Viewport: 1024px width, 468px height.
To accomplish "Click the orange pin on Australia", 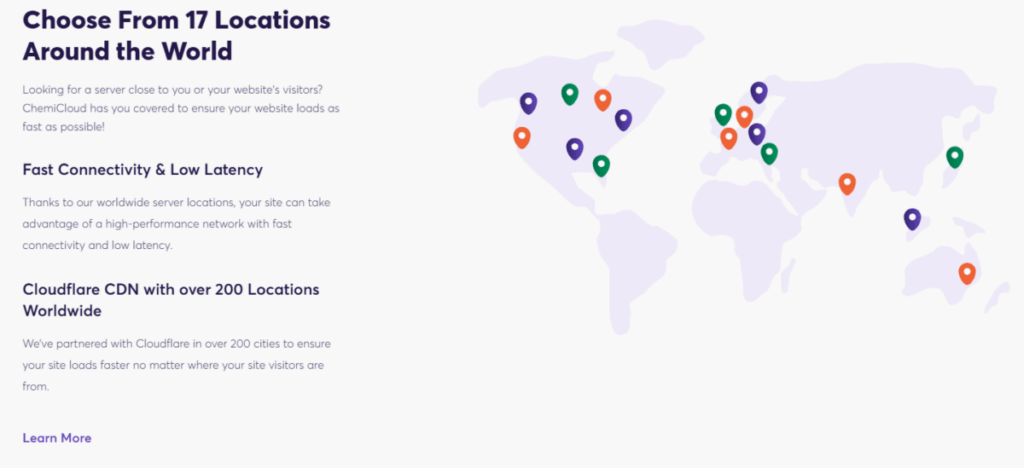I will [x=966, y=272].
